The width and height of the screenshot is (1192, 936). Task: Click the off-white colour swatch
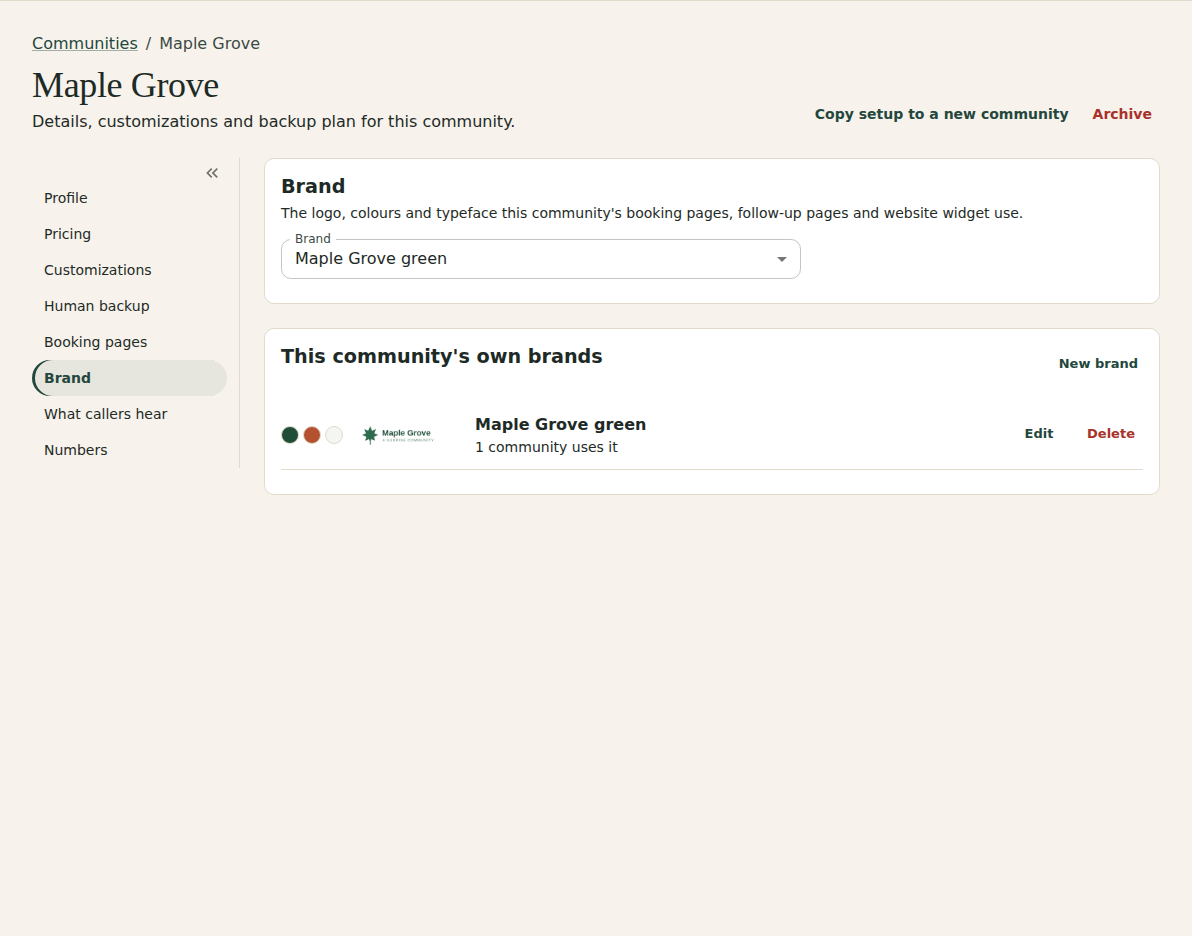pyautogui.click(x=334, y=435)
